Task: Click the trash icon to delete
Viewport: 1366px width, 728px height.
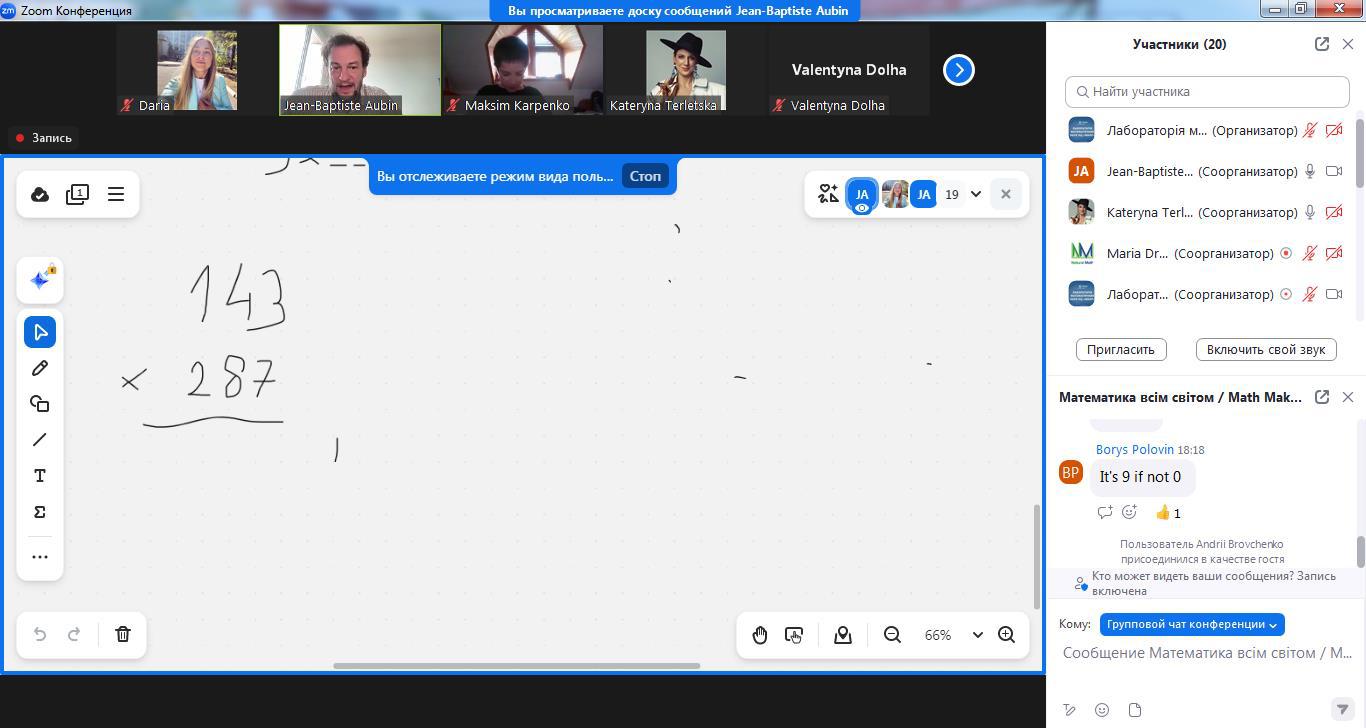Action: pos(123,635)
